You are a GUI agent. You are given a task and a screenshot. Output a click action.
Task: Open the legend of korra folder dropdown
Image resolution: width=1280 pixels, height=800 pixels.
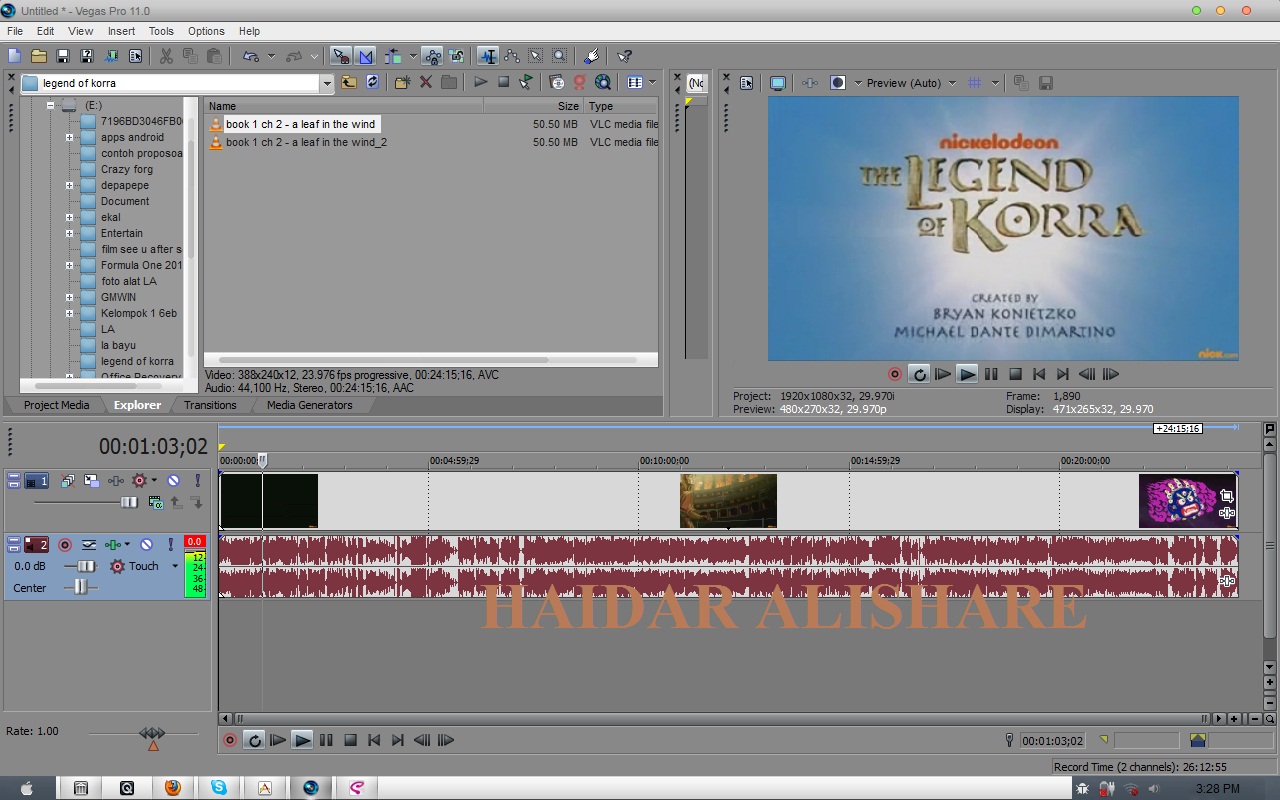click(x=326, y=84)
